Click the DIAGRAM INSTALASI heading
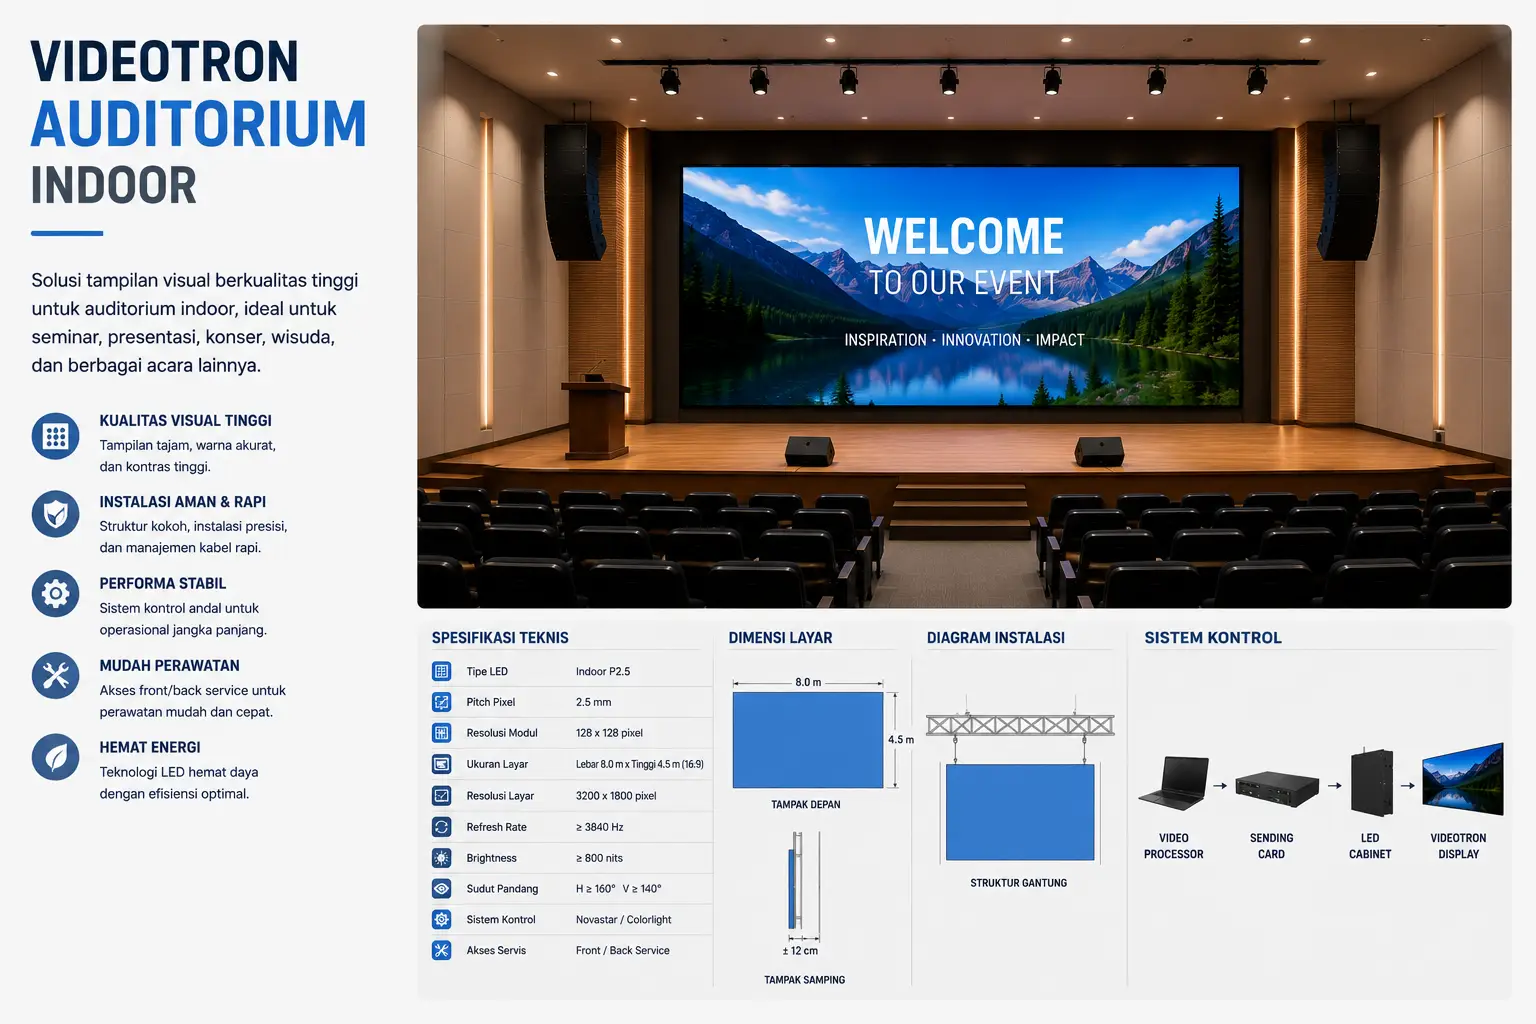Screen dimensions: 1536x1024 coord(996,638)
